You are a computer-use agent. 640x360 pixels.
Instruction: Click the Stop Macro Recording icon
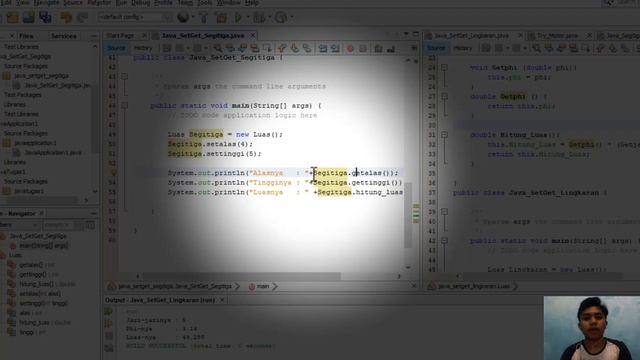click(363, 49)
